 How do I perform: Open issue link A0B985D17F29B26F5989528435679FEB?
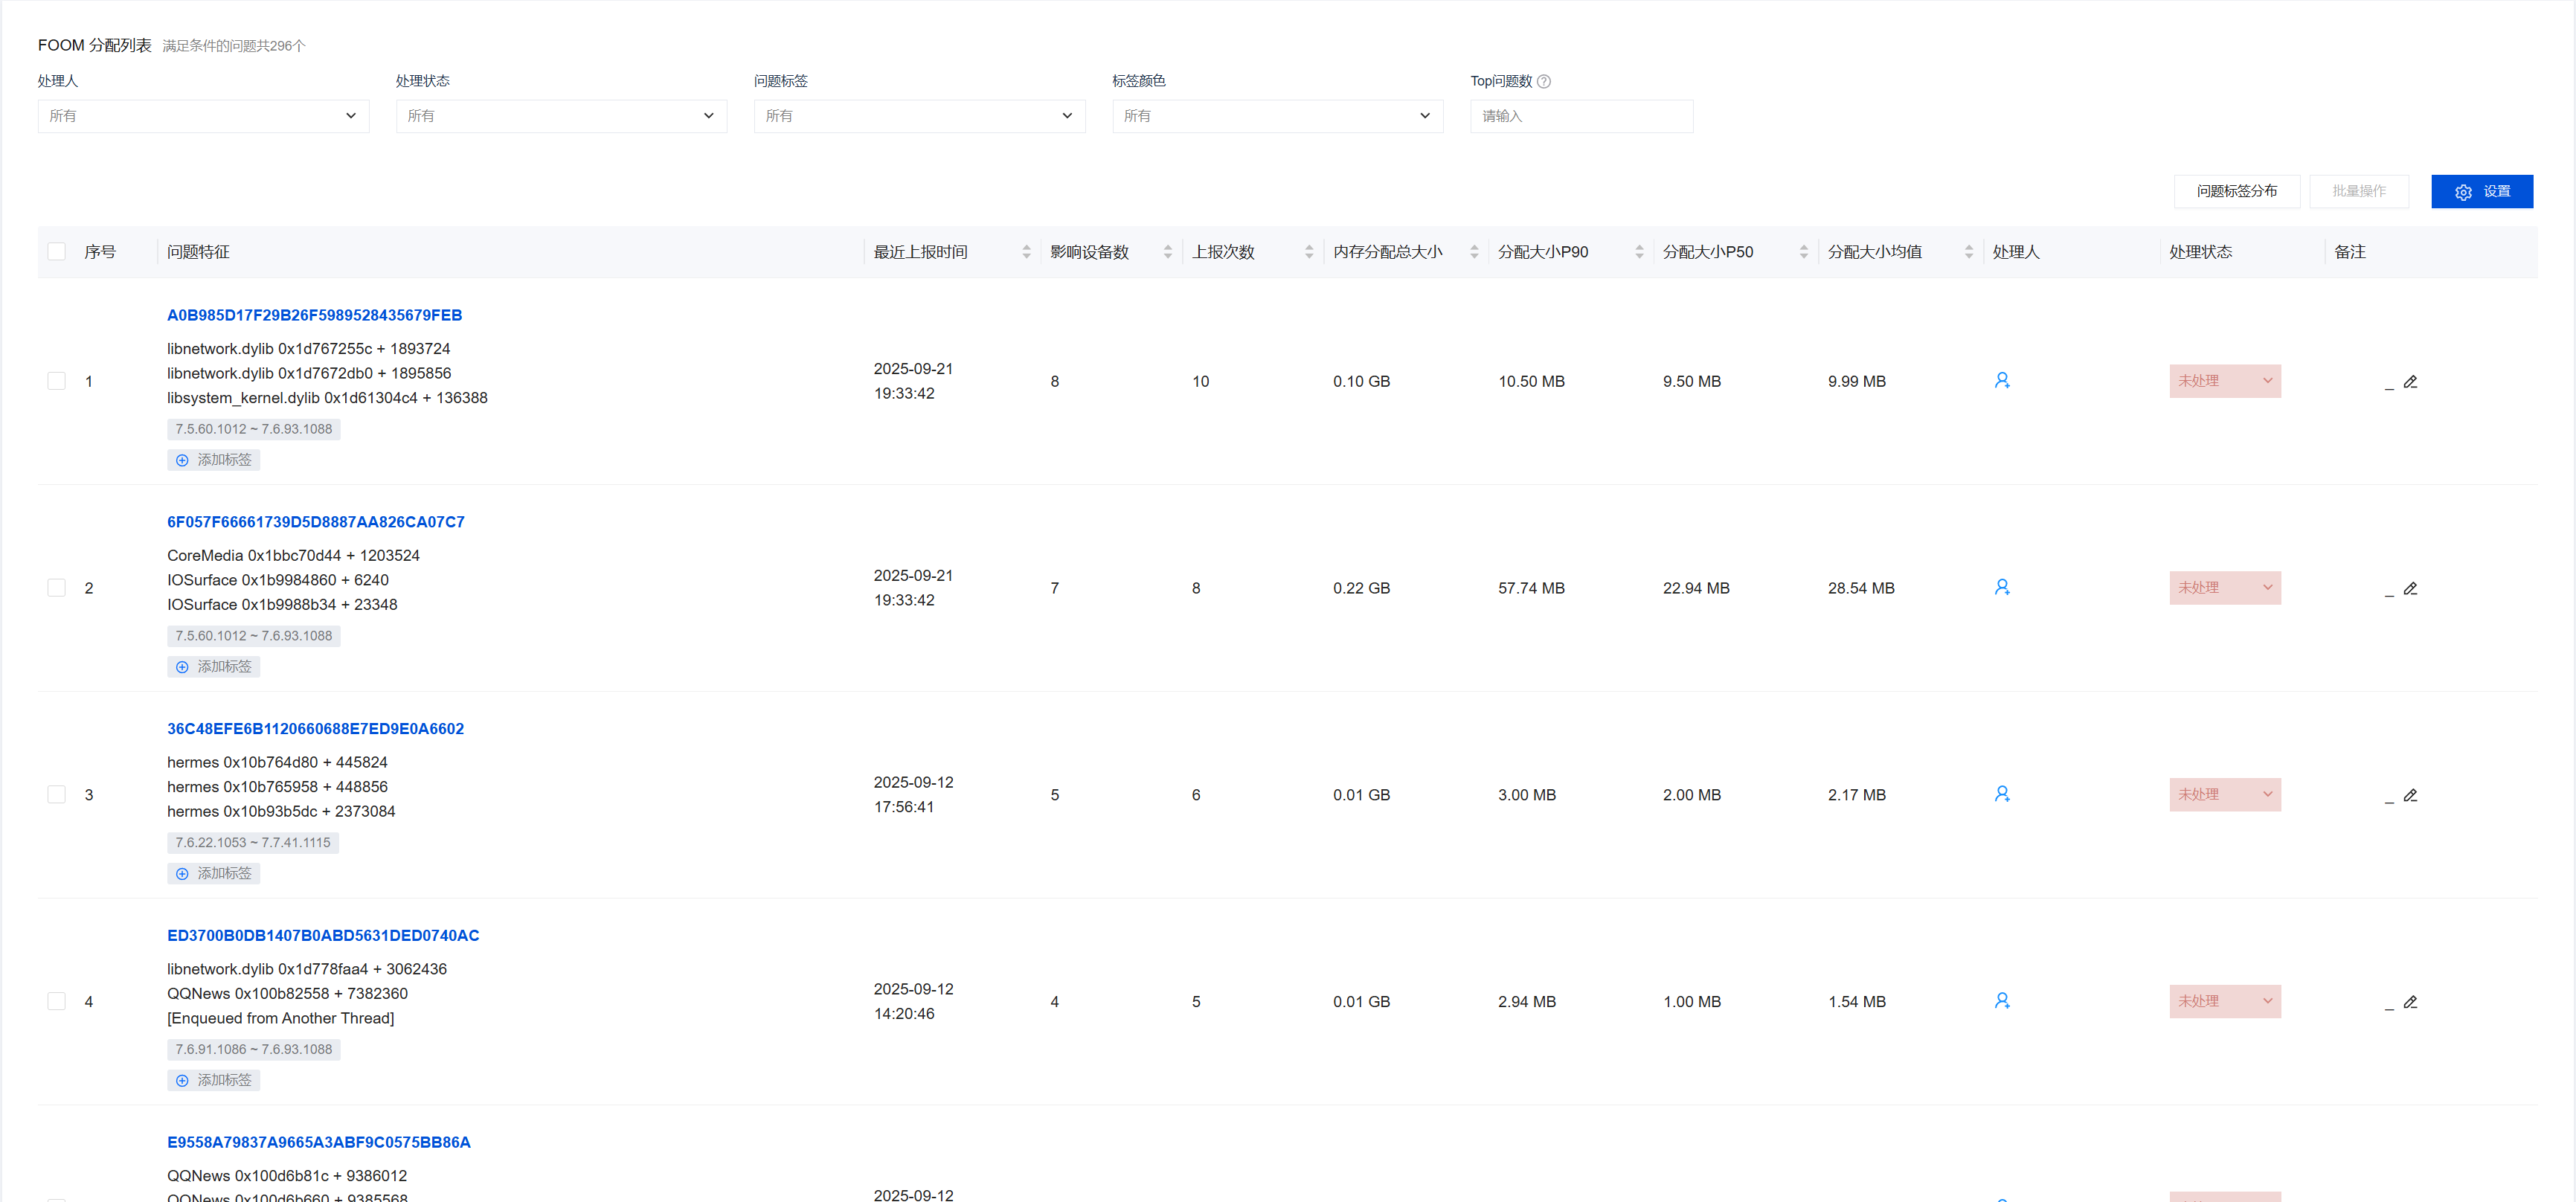coord(314,315)
